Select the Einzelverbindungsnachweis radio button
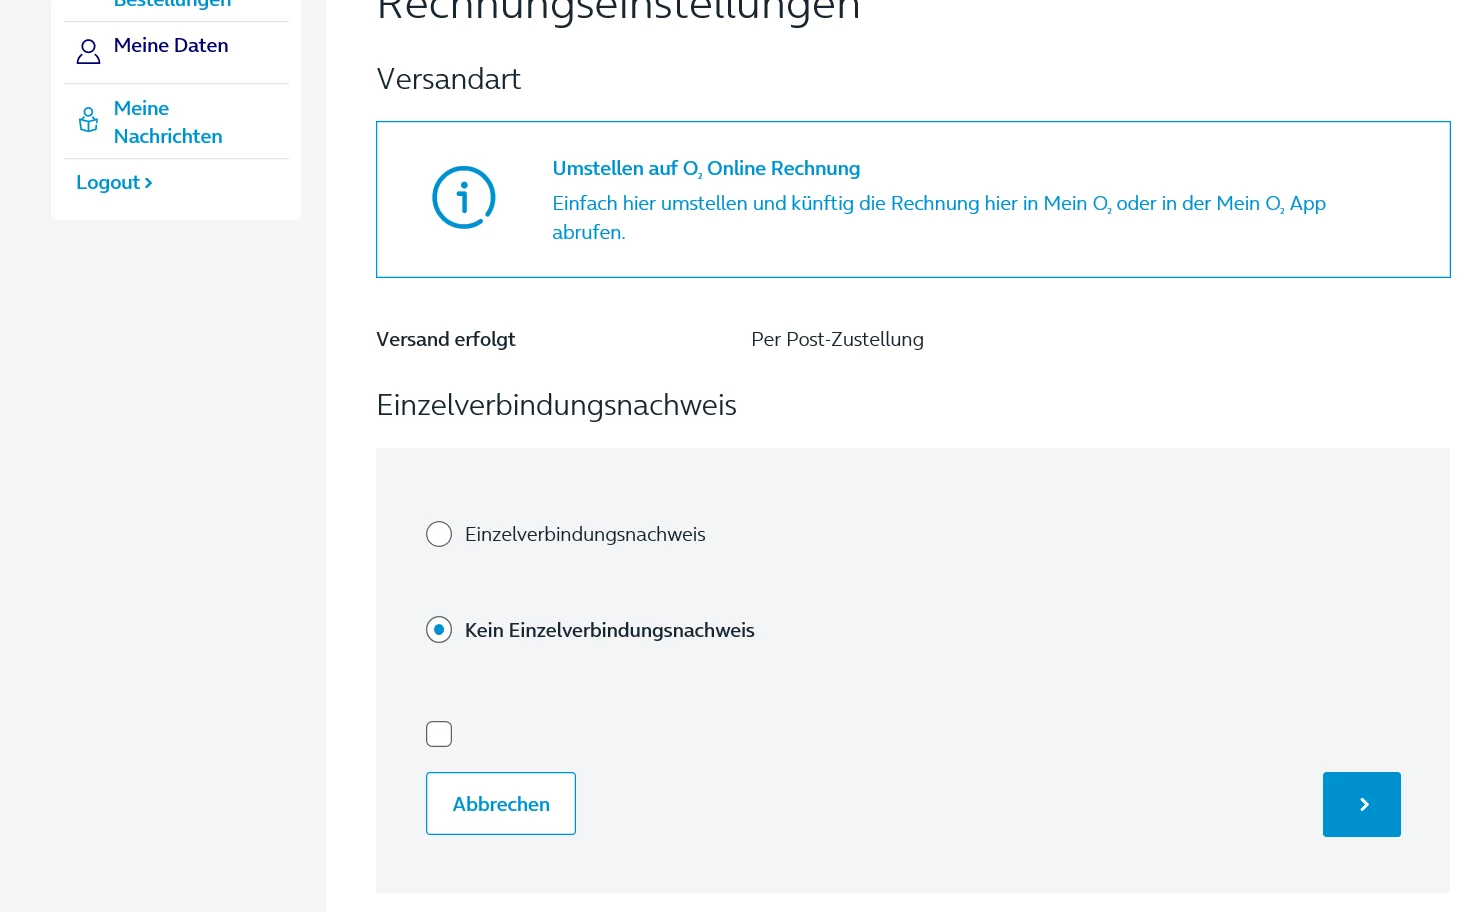Image resolution: width=1484 pixels, height=912 pixels. tap(439, 534)
